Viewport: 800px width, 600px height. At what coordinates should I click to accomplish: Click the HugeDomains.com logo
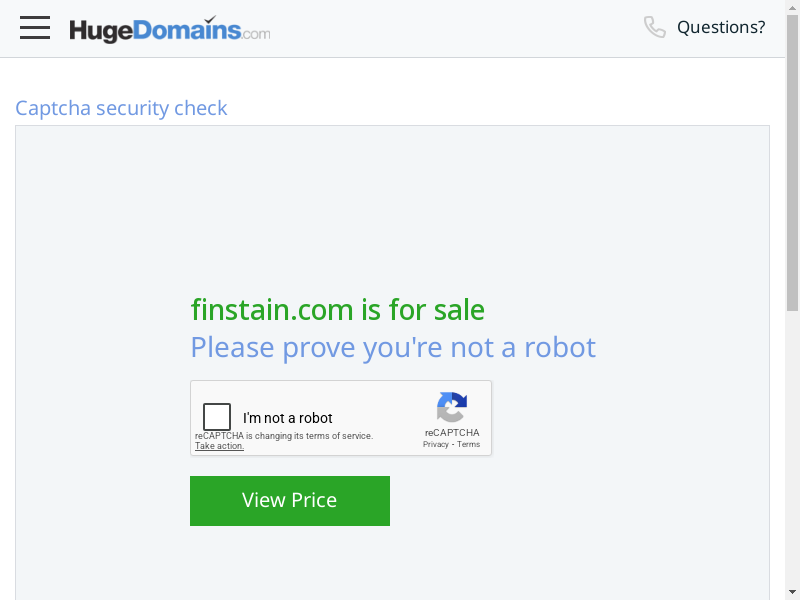coord(169,30)
